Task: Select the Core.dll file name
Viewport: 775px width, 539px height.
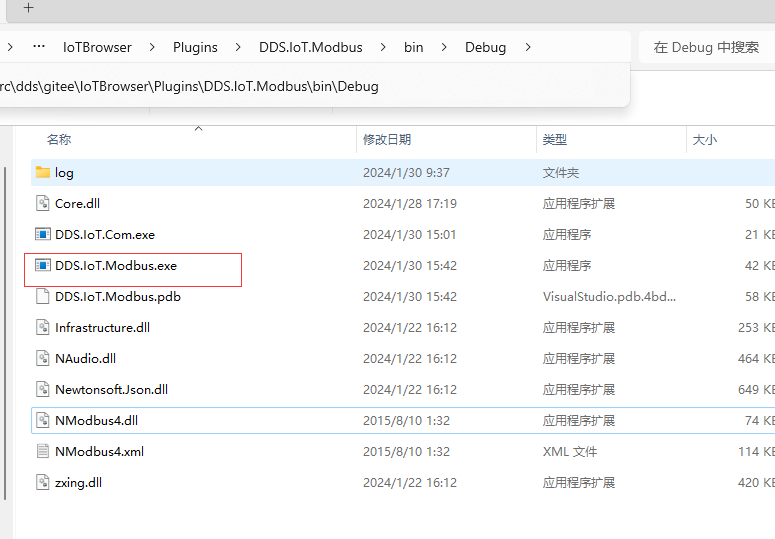Action: click(x=78, y=204)
